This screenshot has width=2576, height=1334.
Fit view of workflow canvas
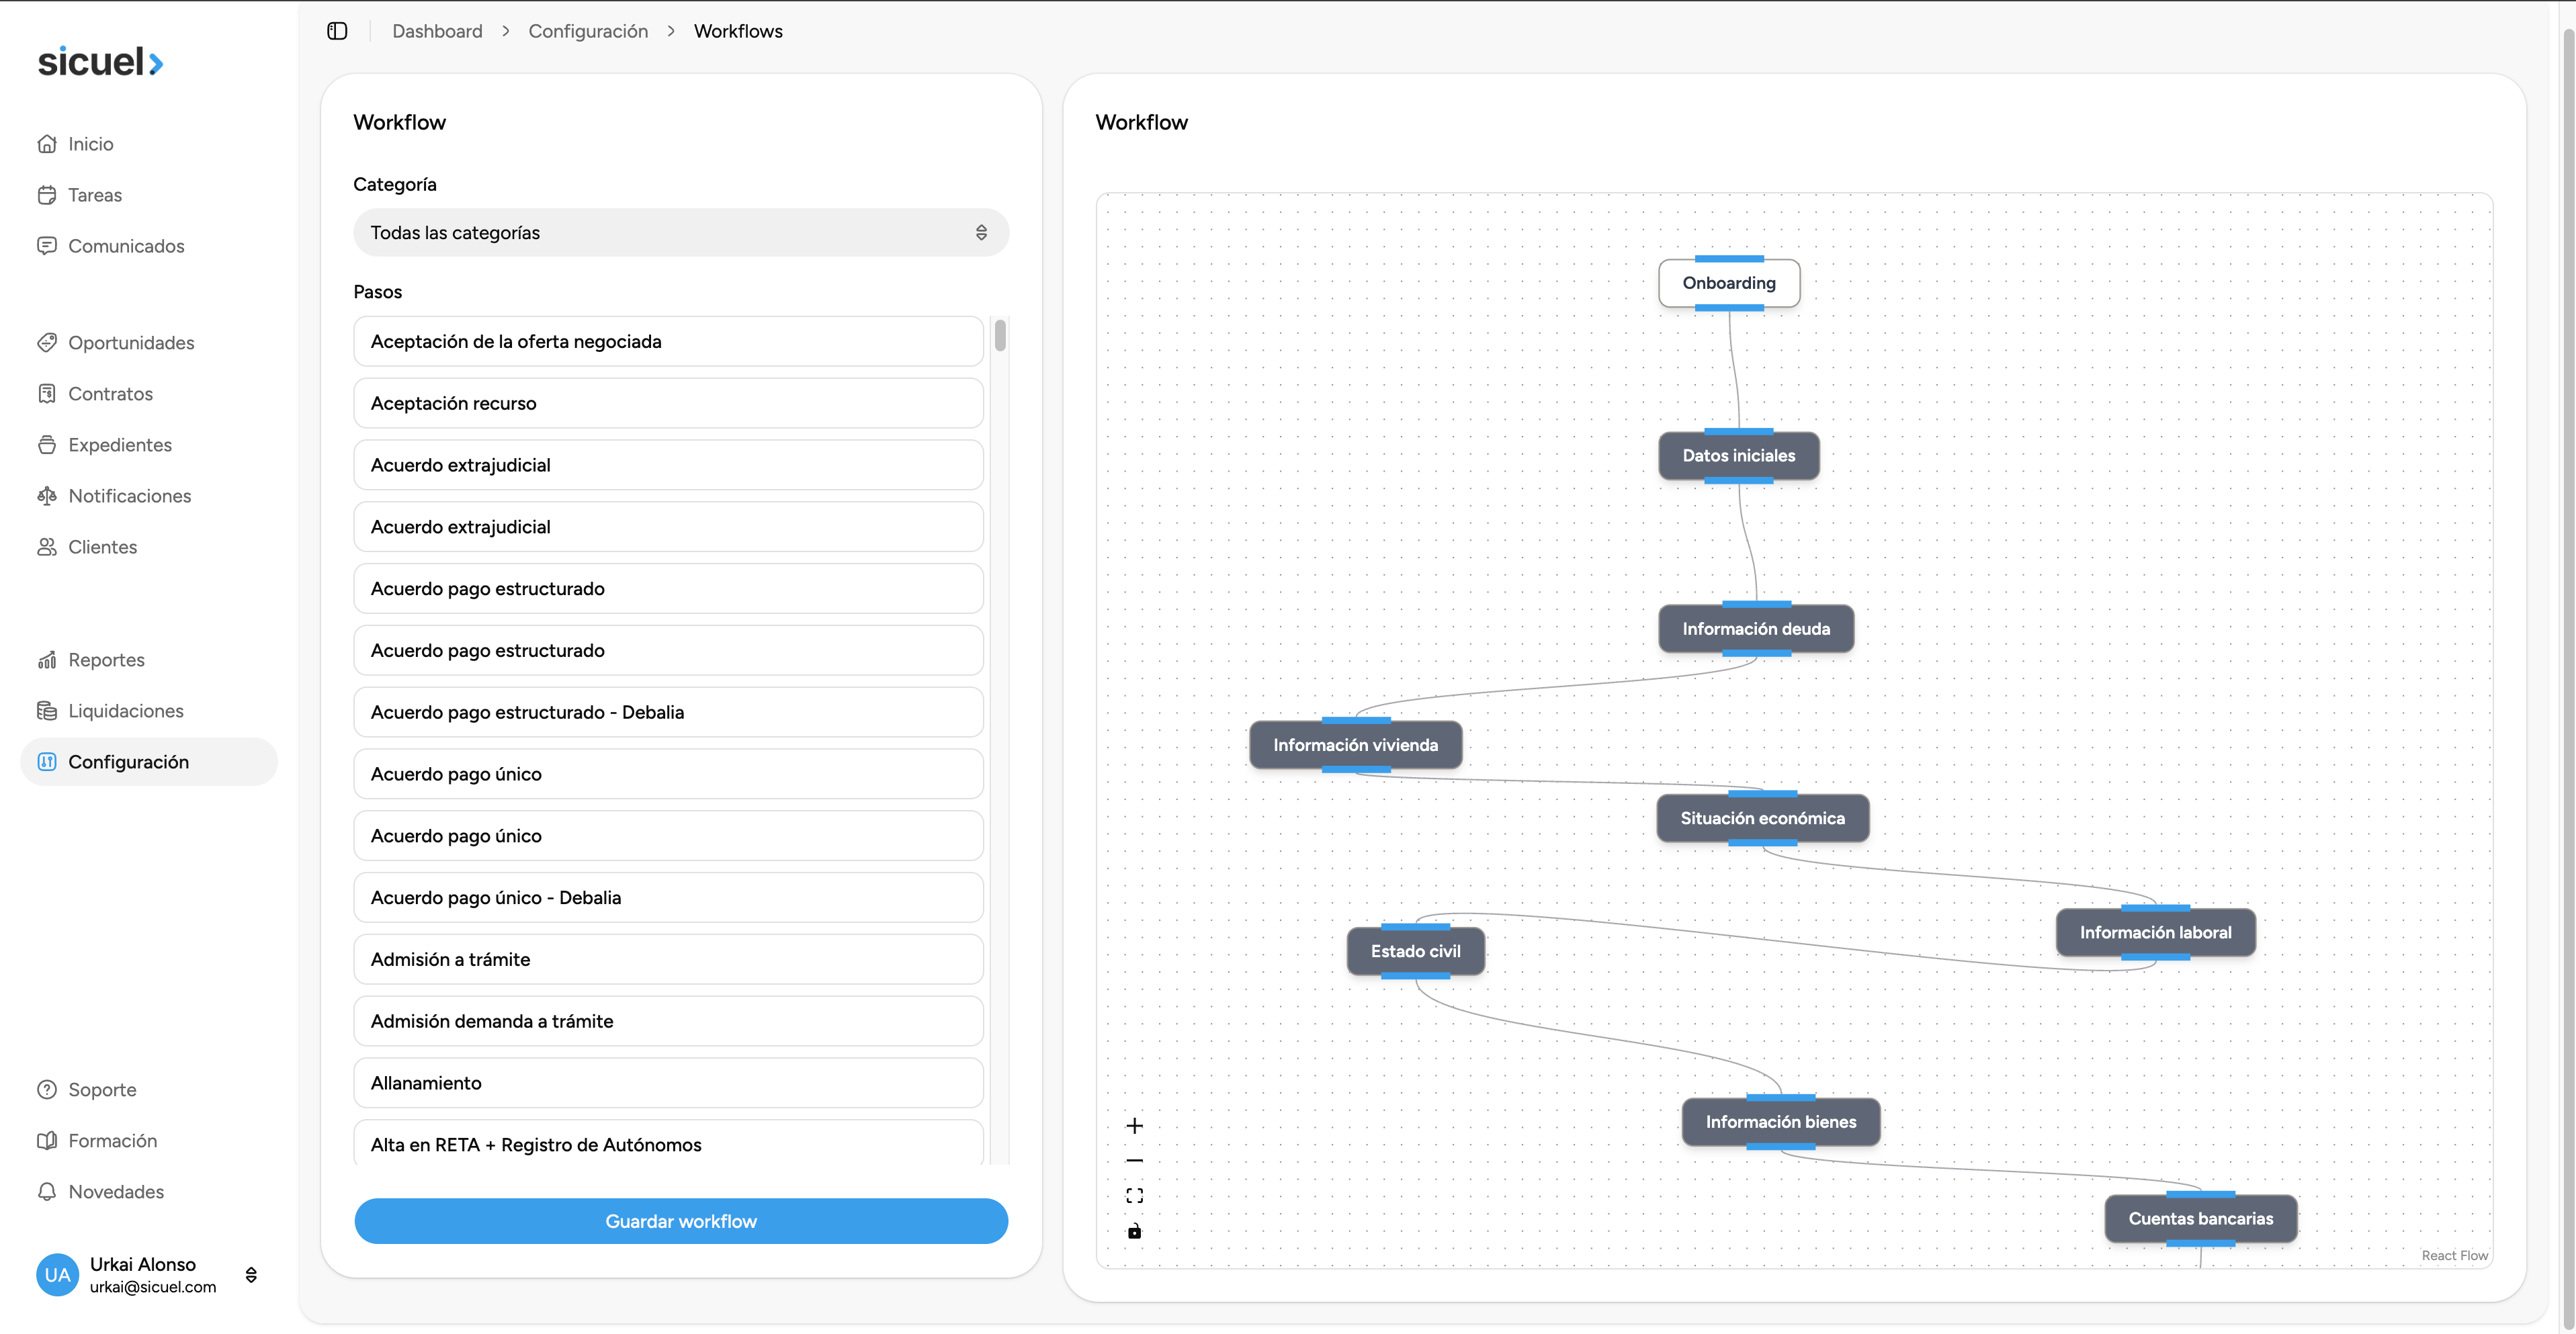pyautogui.click(x=1134, y=1196)
